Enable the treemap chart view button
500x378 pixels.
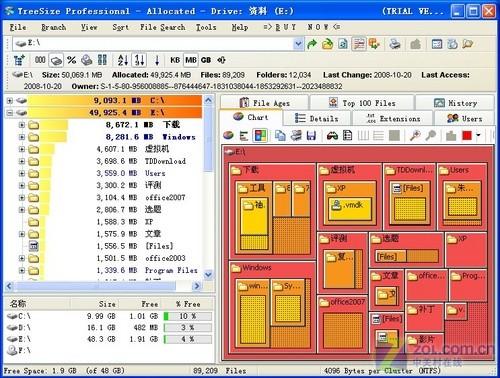pyautogui.click(x=260, y=135)
